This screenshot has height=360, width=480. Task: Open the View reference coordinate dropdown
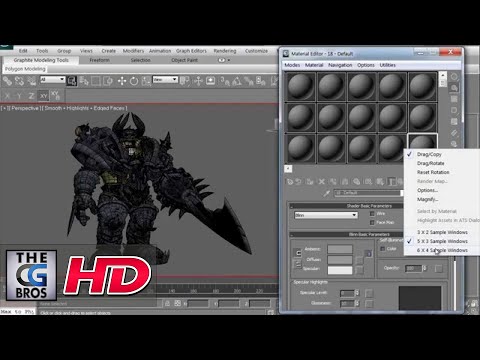tap(165, 80)
